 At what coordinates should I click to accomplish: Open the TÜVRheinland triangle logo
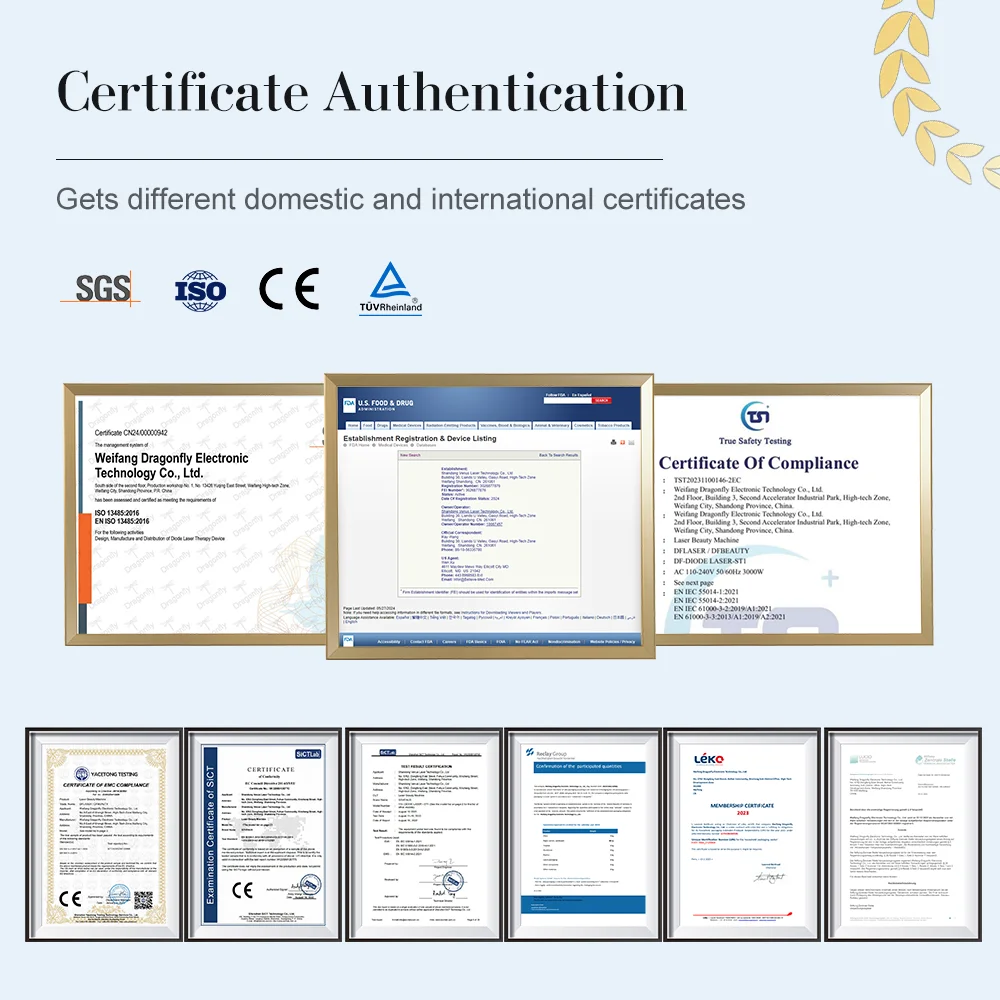390,289
